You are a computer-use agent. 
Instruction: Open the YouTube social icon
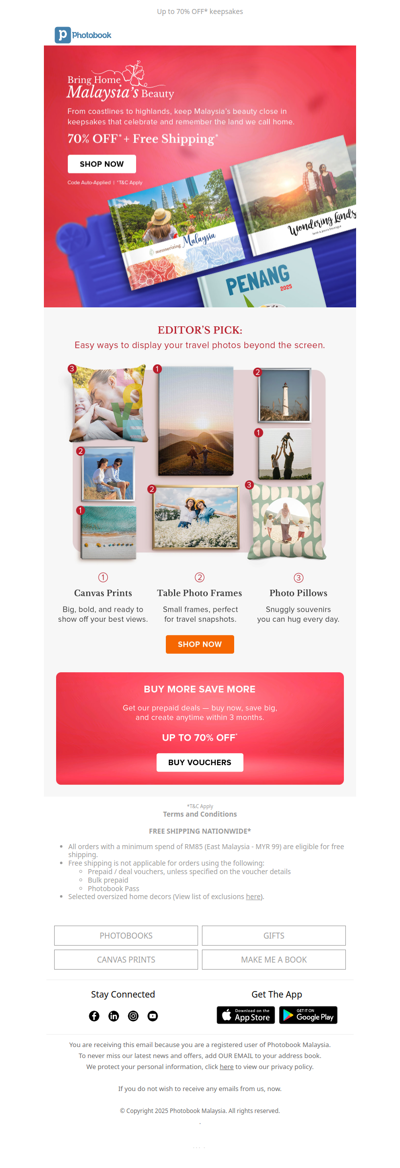tap(153, 1015)
